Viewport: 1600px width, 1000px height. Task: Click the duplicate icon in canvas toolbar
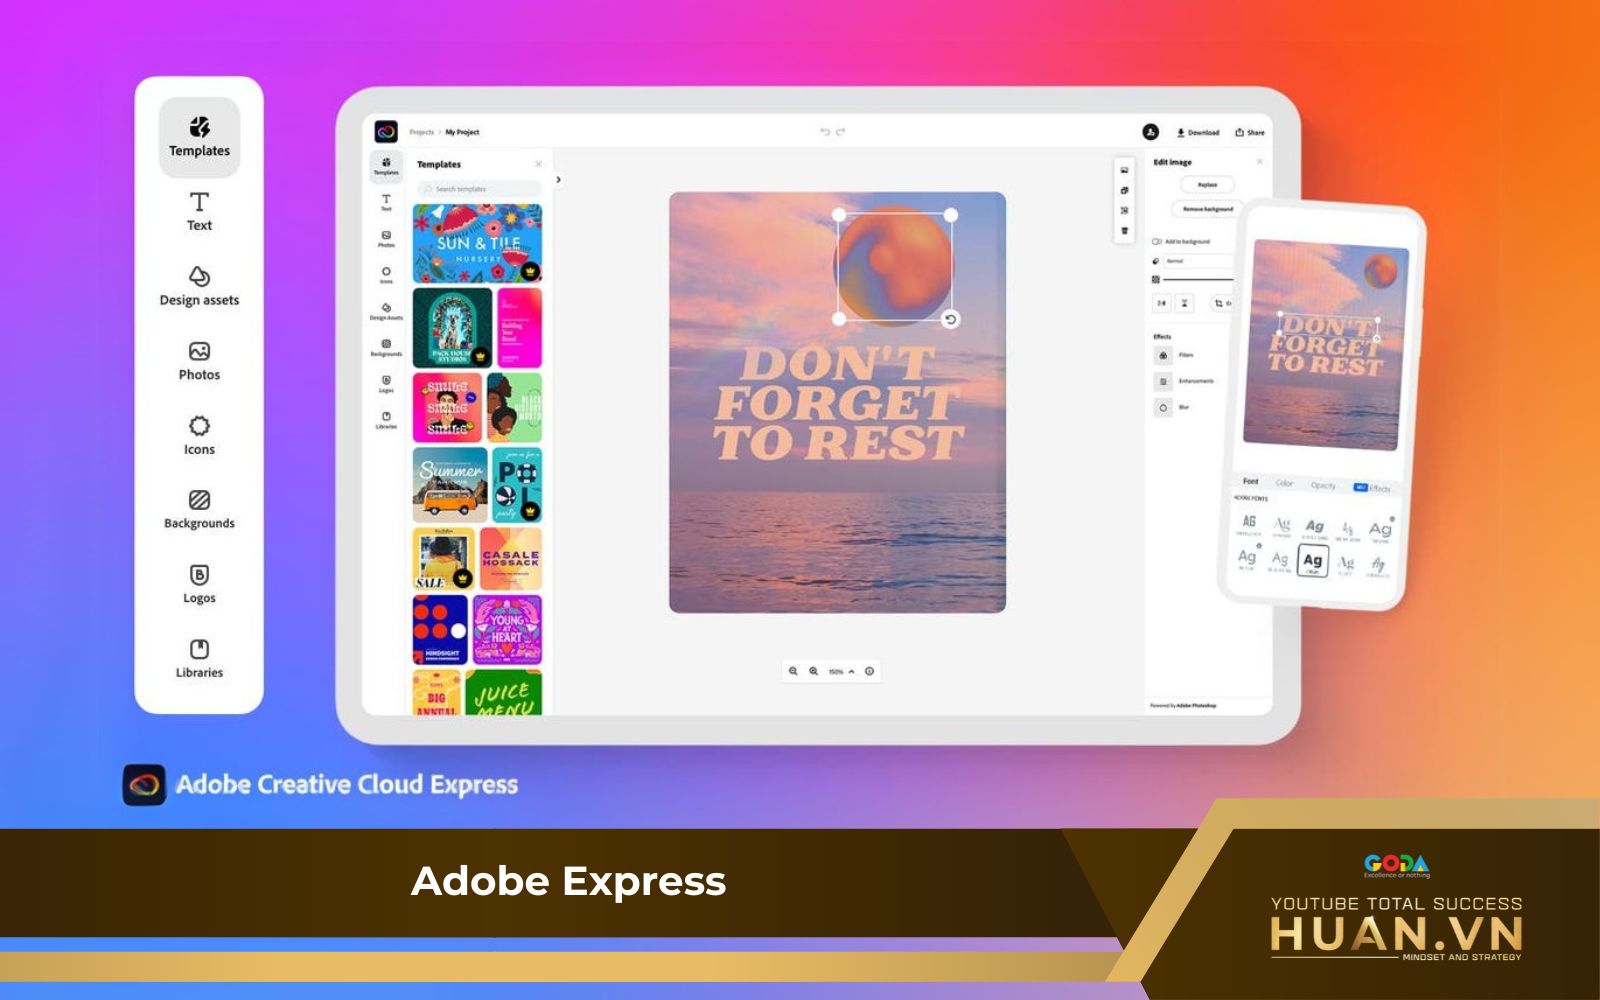[x=1125, y=191]
